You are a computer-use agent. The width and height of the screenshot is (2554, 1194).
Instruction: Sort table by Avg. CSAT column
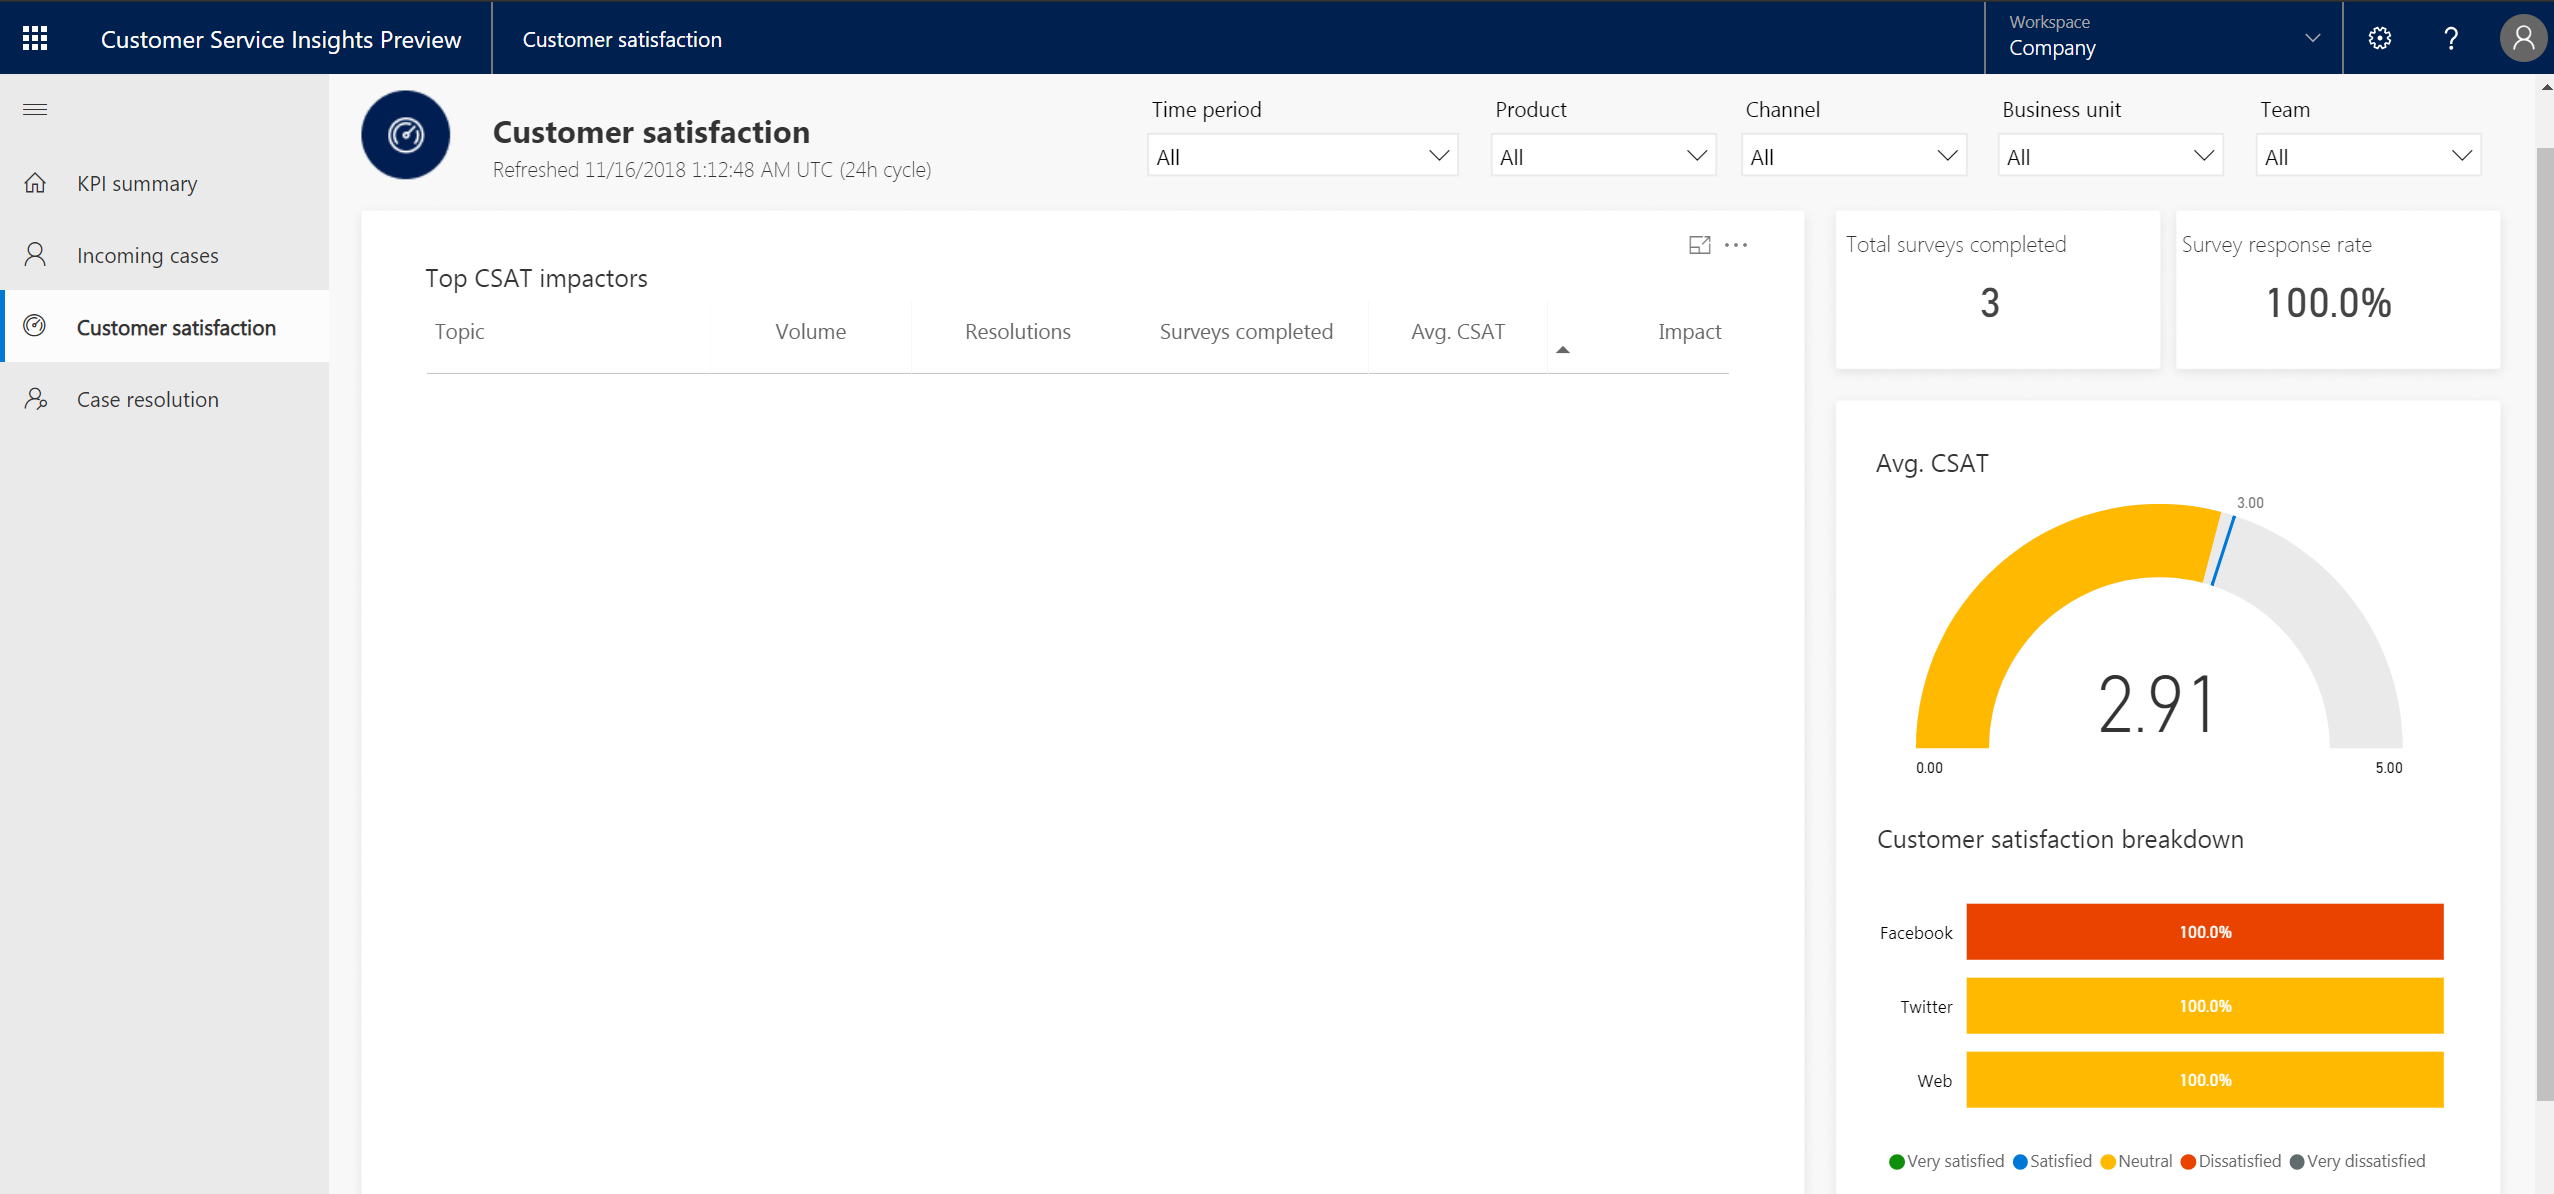(x=1457, y=332)
